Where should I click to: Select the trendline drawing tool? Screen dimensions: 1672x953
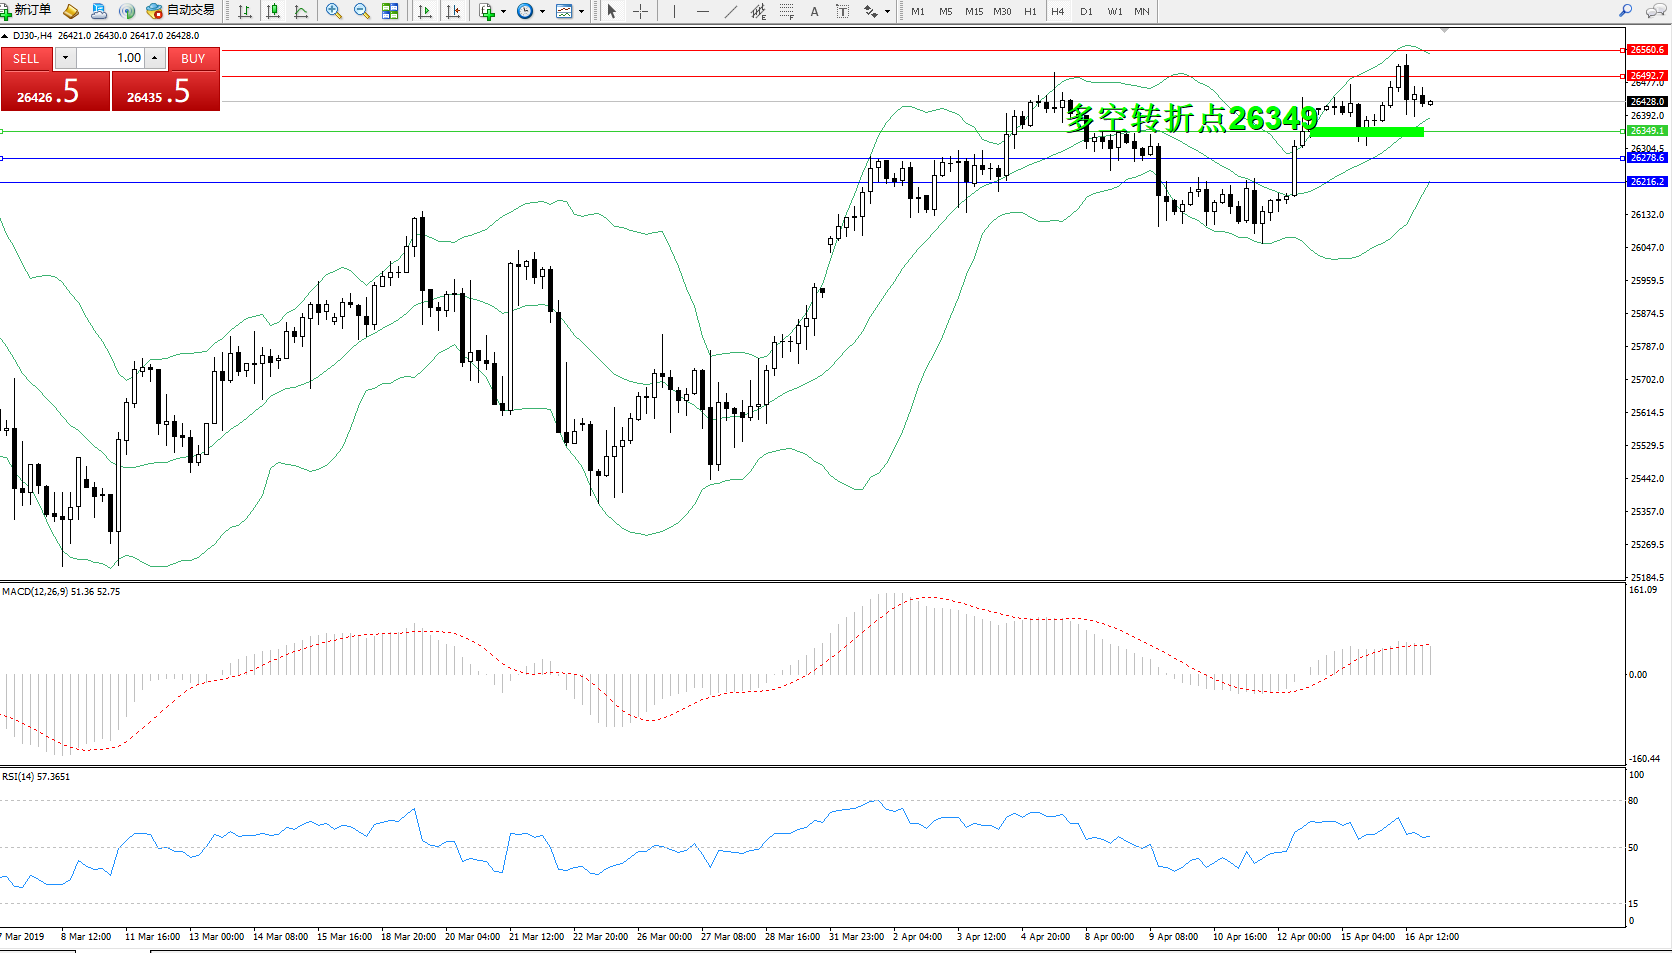pyautogui.click(x=731, y=11)
